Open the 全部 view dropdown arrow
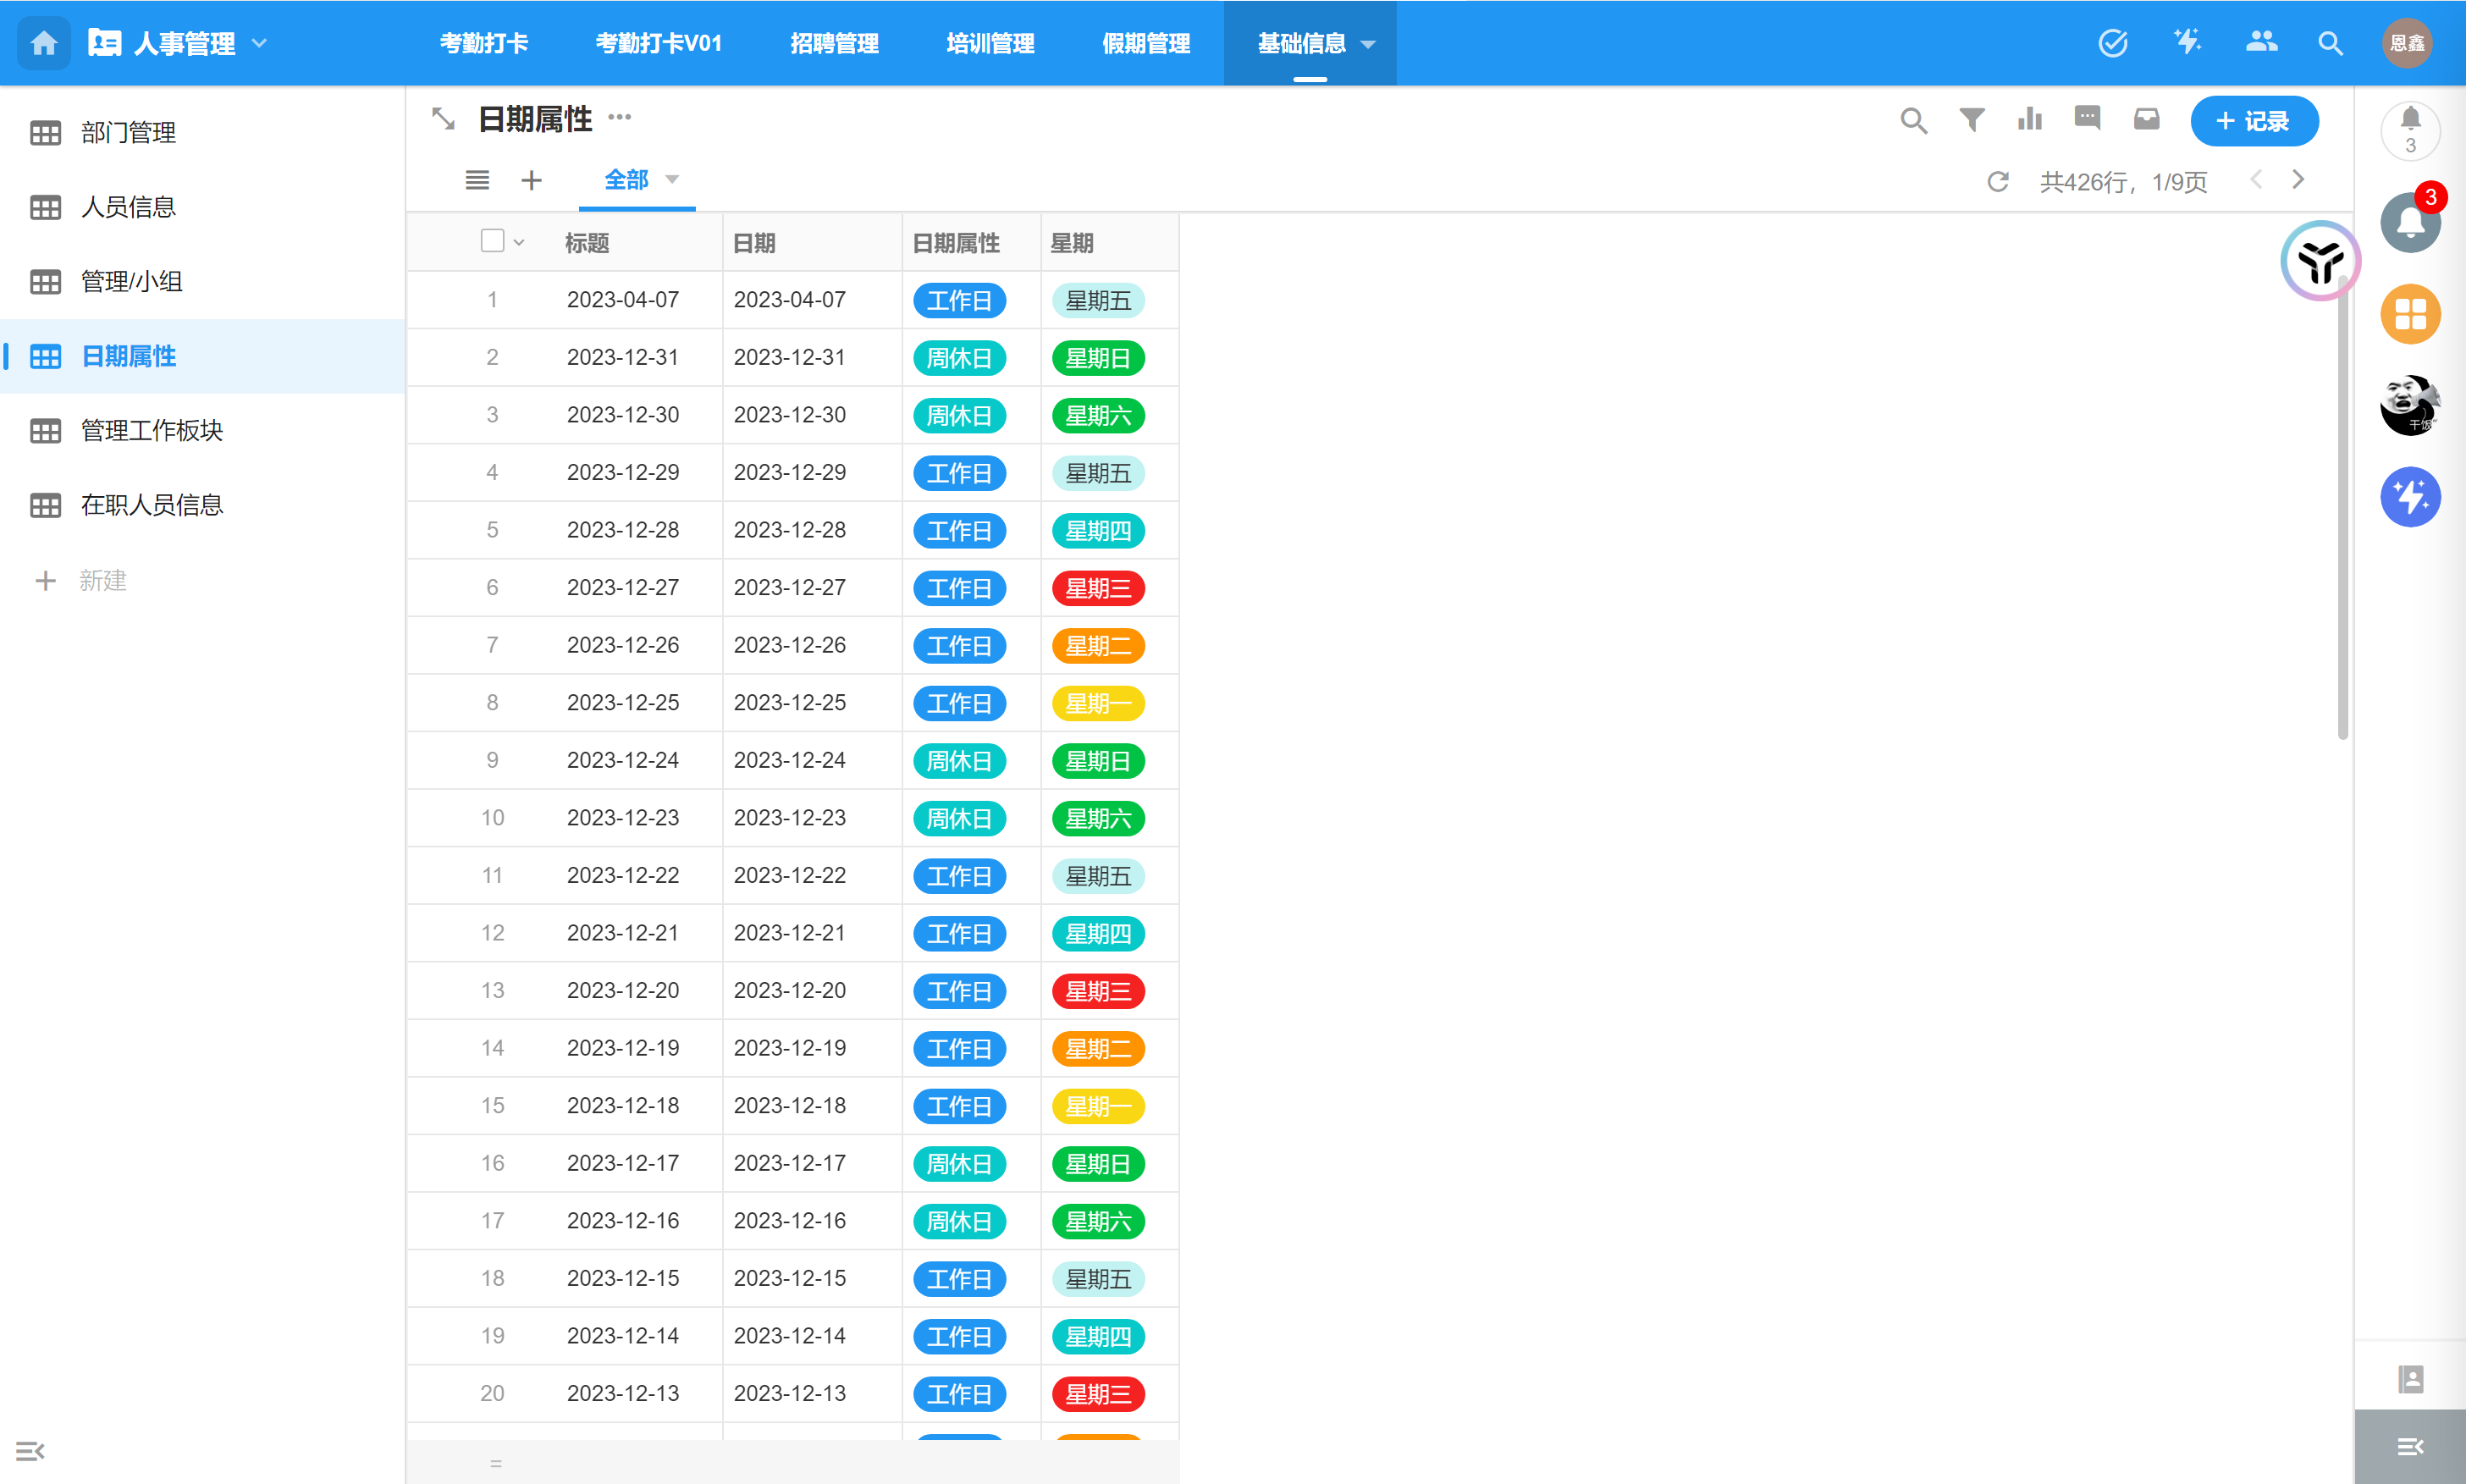The height and width of the screenshot is (1484, 2466). tap(672, 180)
